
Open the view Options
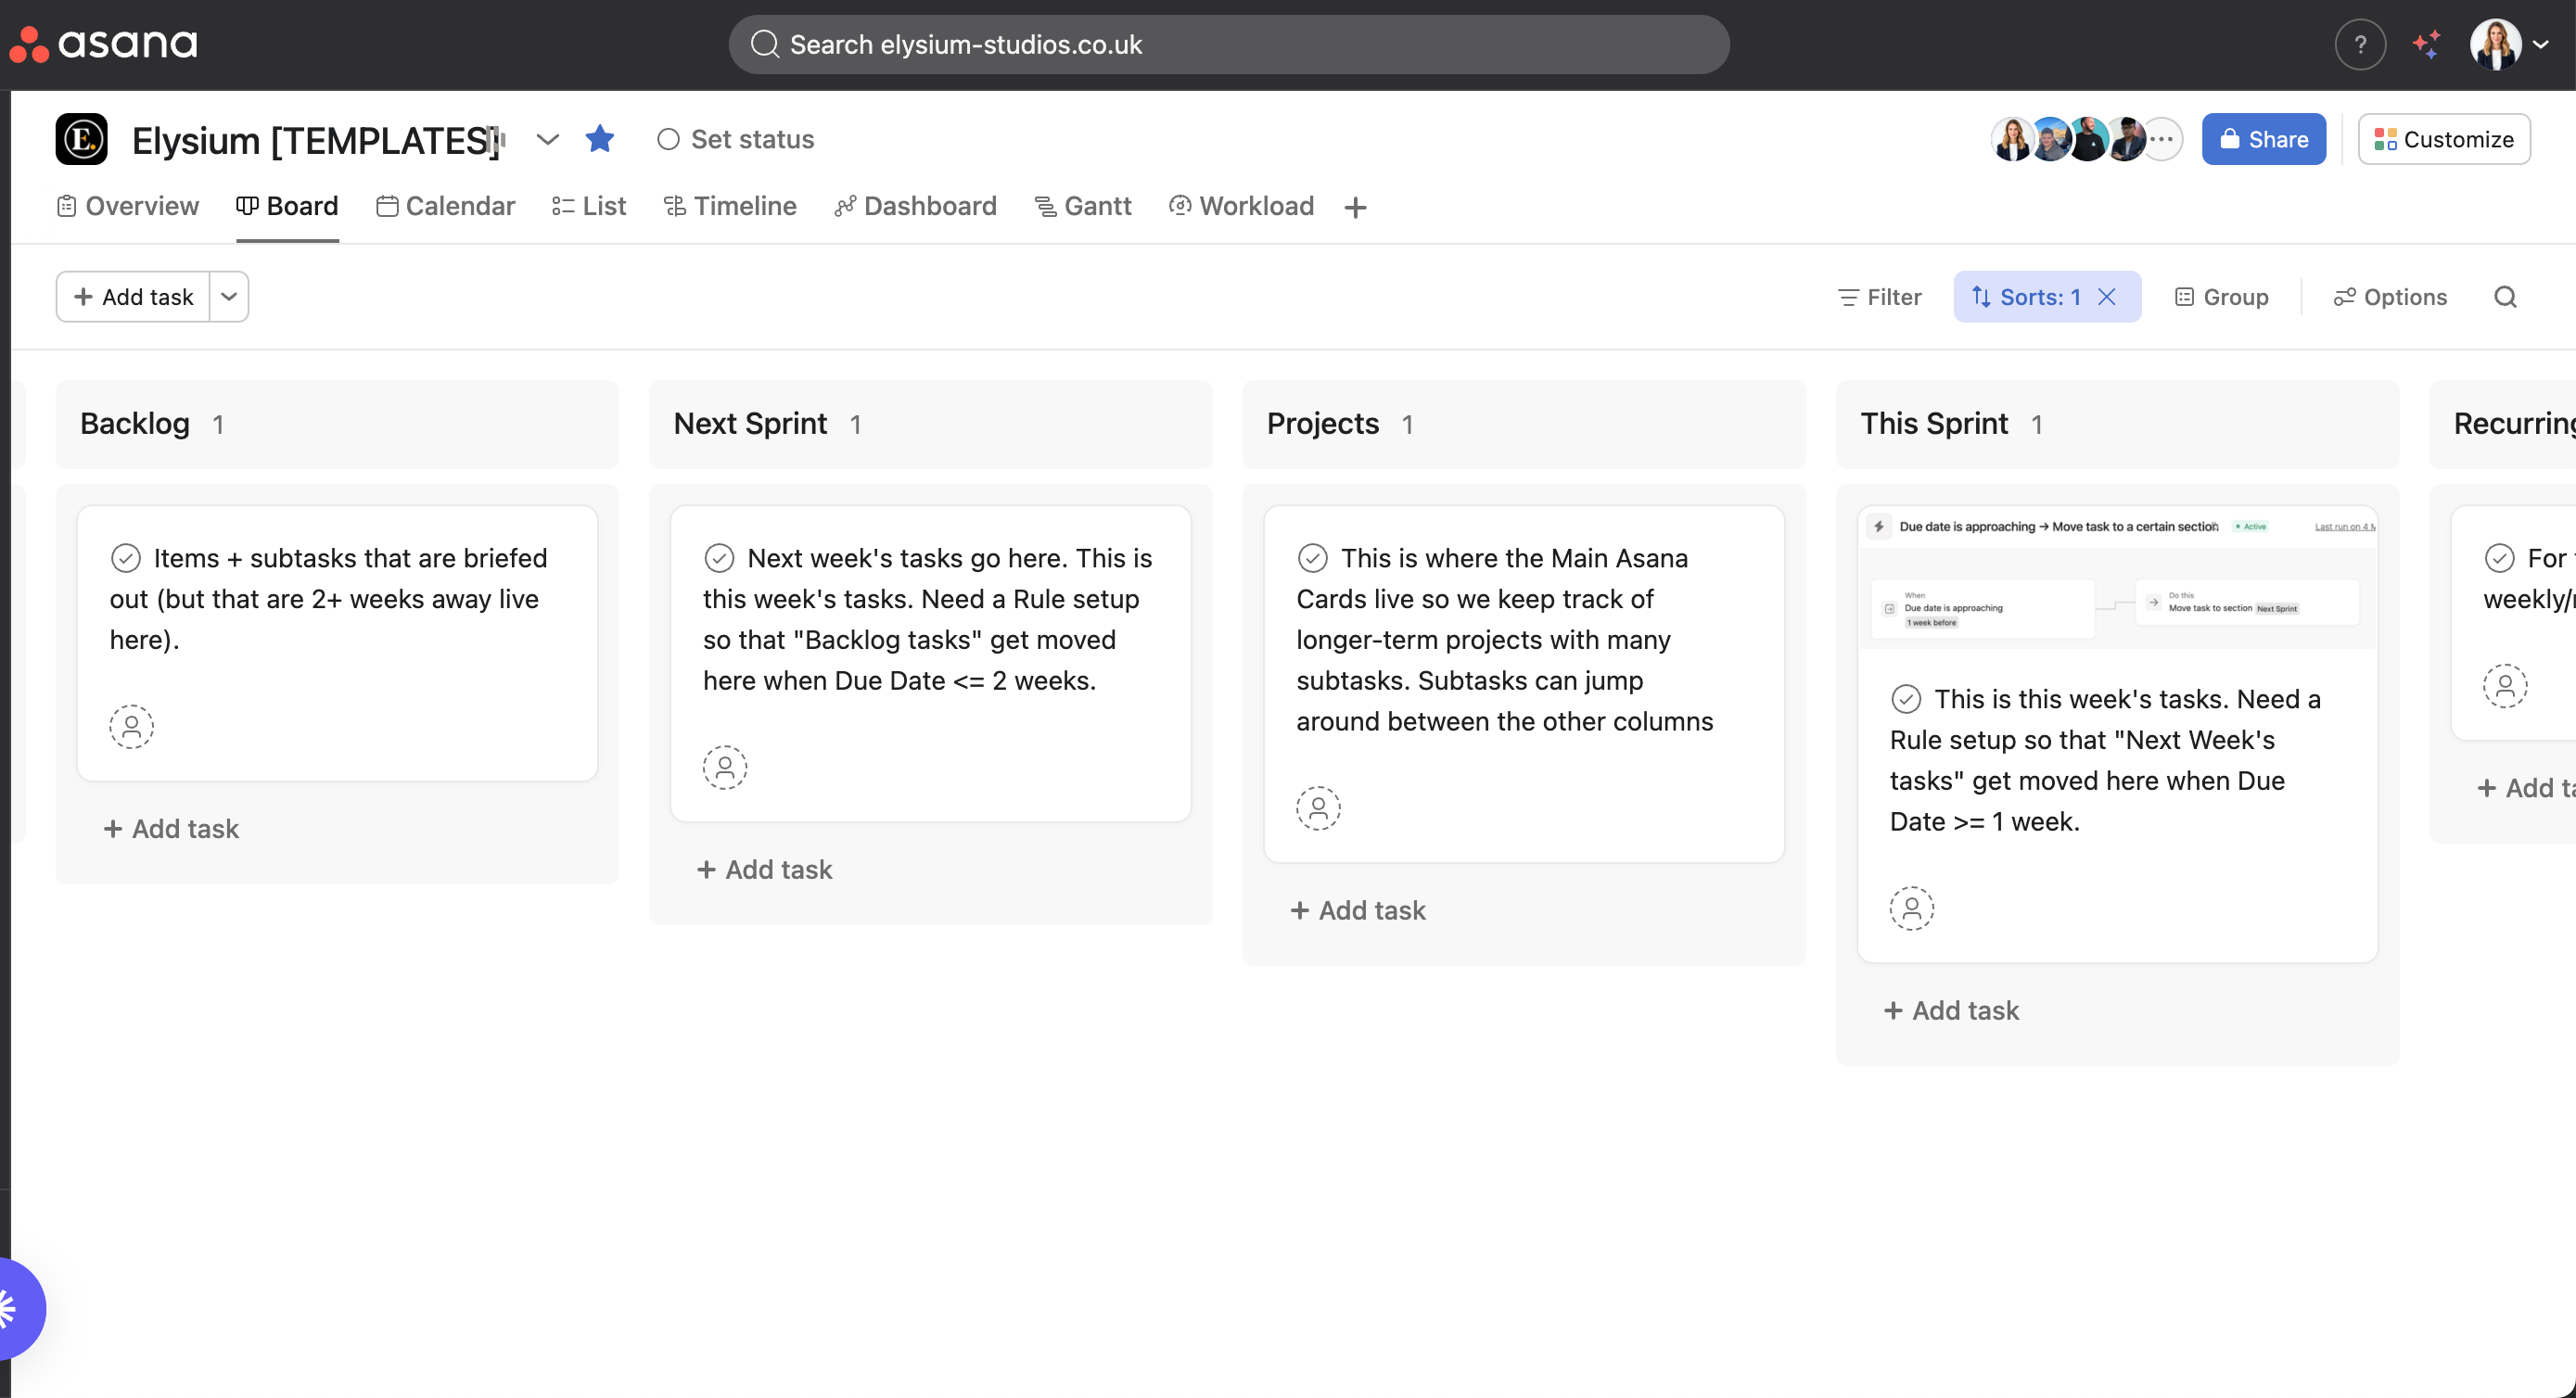tap(2390, 297)
